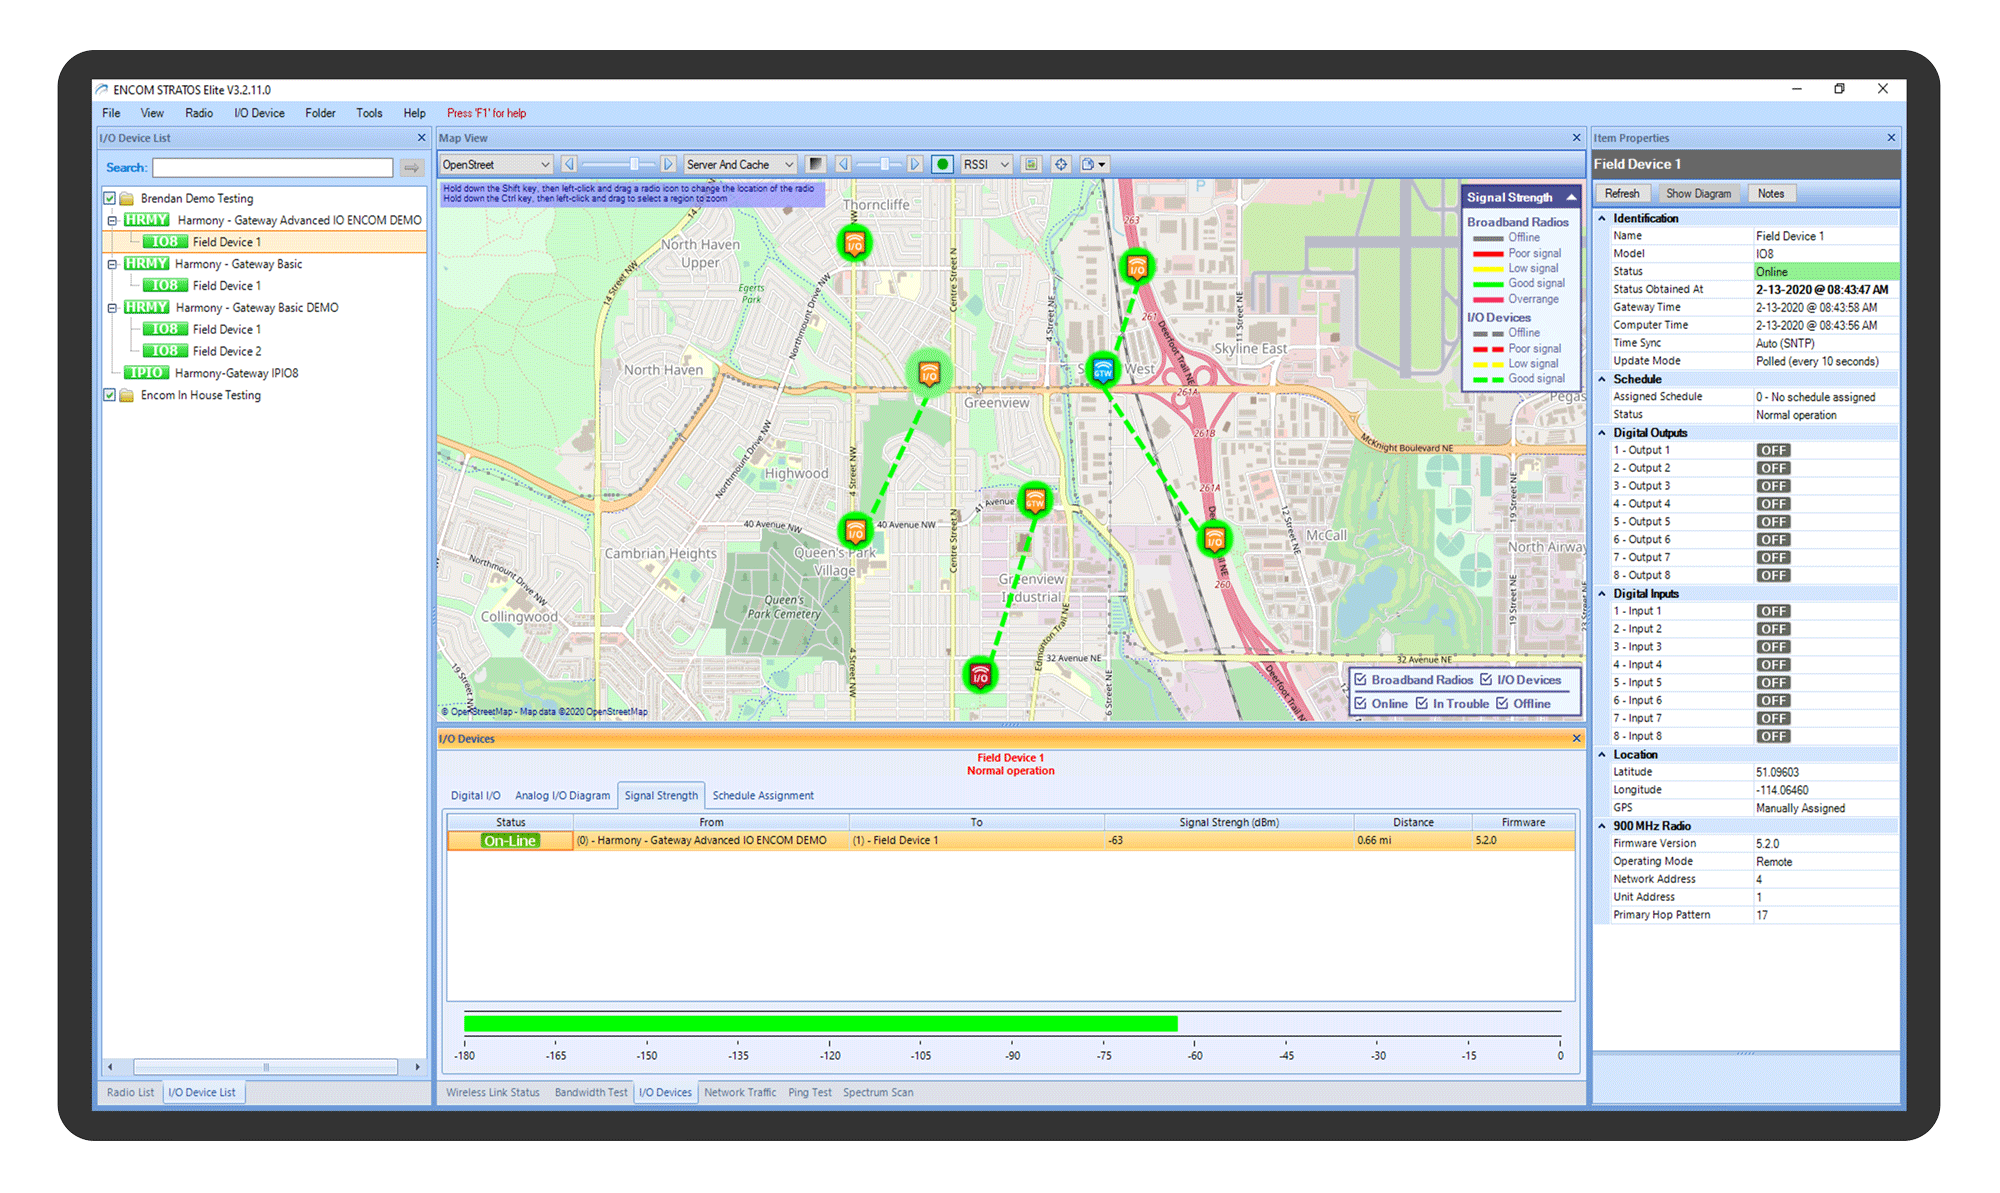Click the map zoom-in right arrow
2000x1193 pixels.
point(668,165)
